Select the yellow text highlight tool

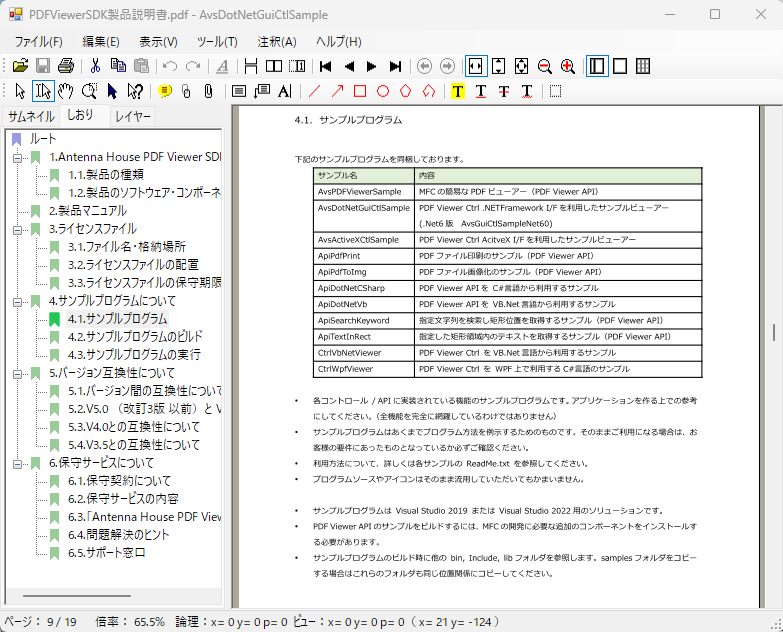pyautogui.click(x=458, y=91)
